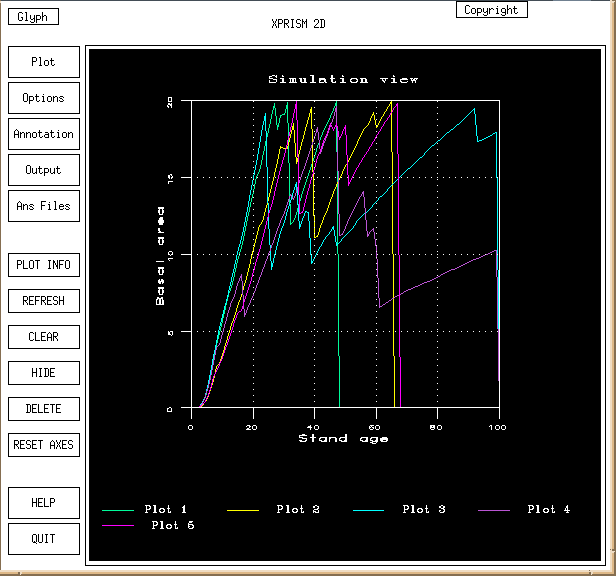Click the Ans Files button
Viewport: 616px width, 576px height.
pyautogui.click(x=44, y=206)
